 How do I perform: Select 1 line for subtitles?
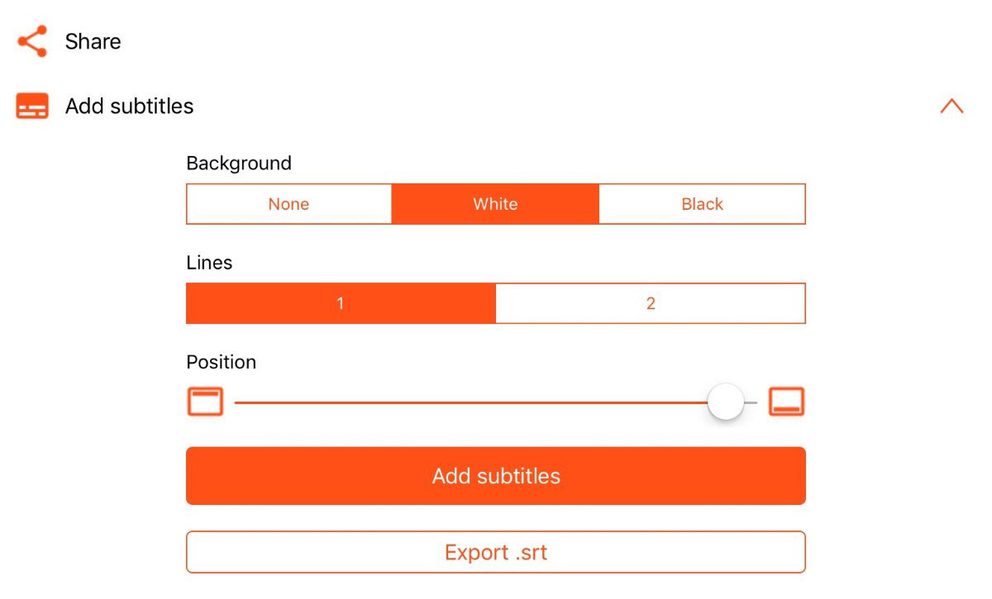340,303
